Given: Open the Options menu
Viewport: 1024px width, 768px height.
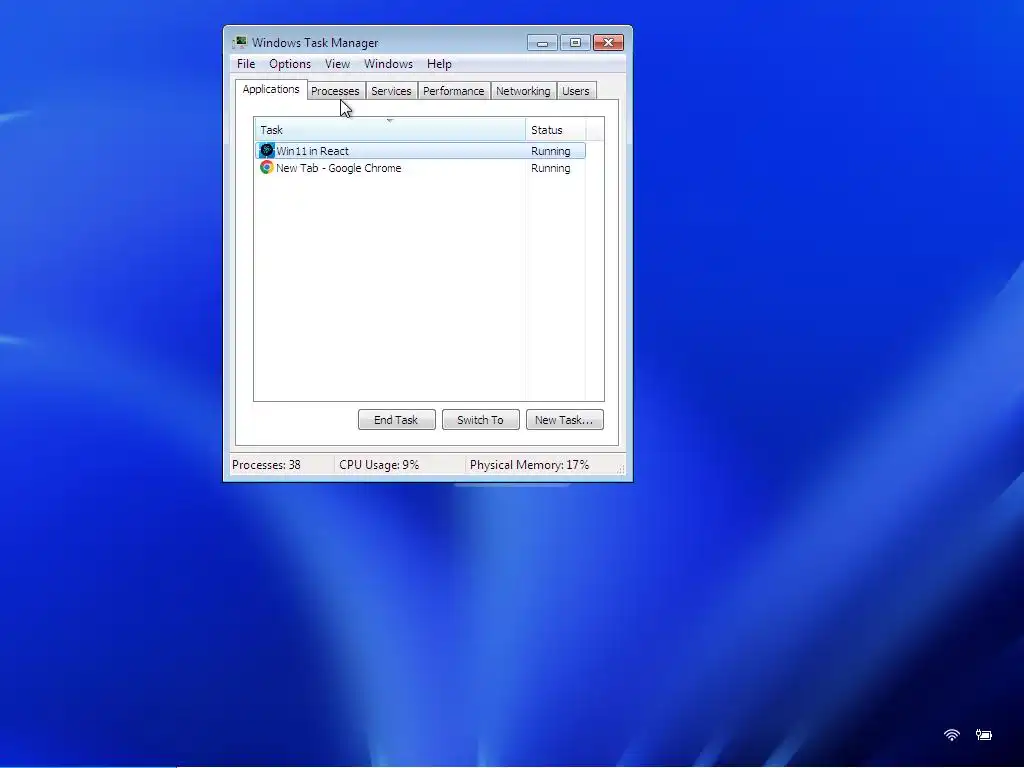Looking at the screenshot, I should click(290, 64).
